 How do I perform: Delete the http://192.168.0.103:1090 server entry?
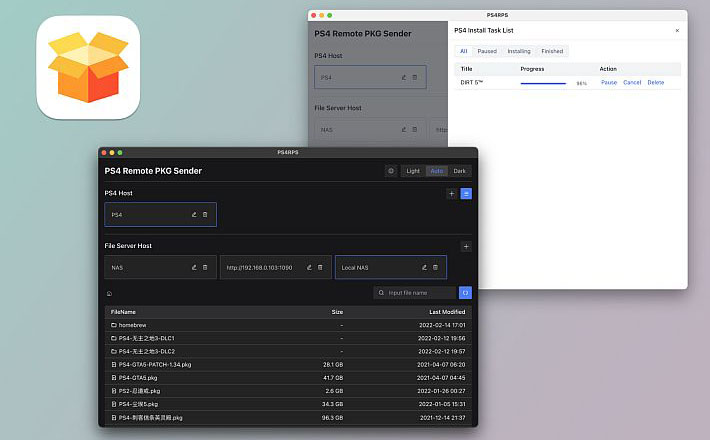click(320, 268)
